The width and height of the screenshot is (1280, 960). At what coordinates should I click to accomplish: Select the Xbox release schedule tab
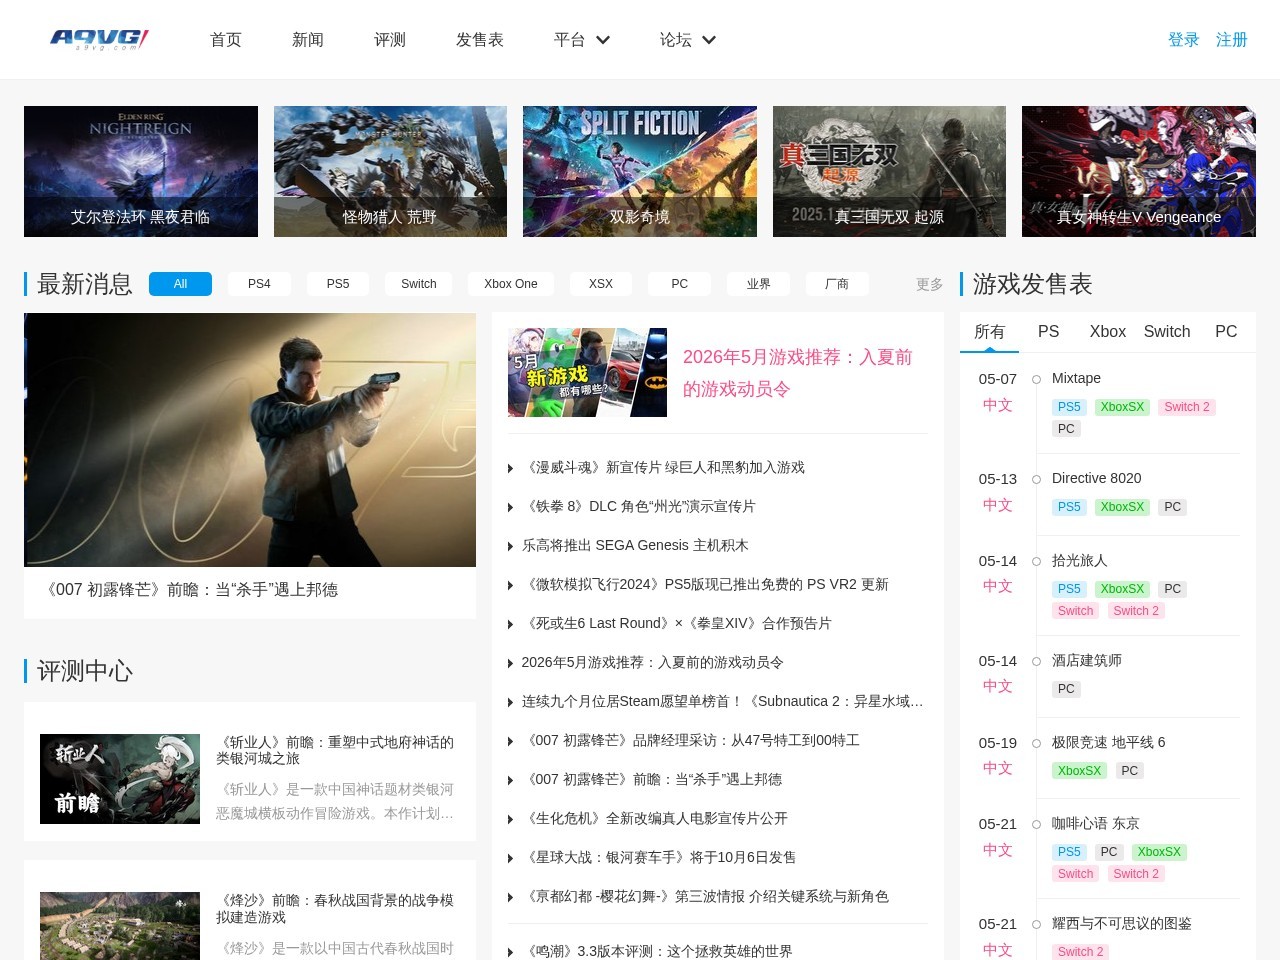click(1108, 332)
